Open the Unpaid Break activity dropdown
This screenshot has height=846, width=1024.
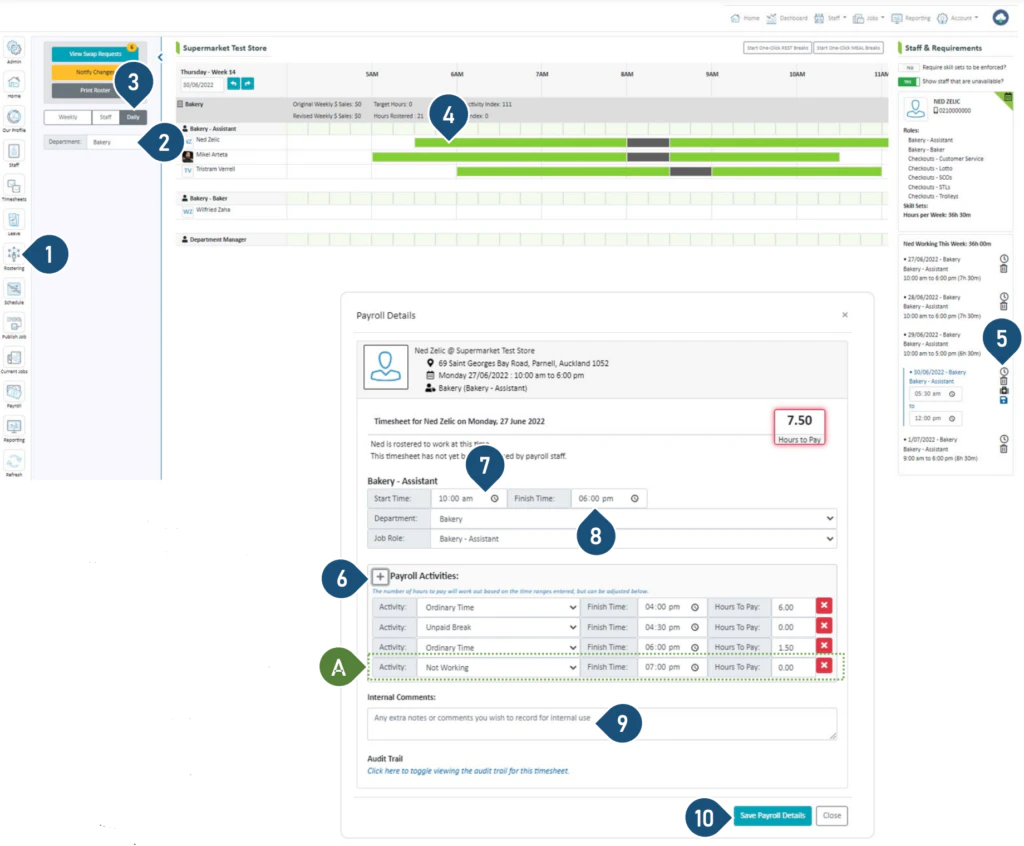coord(498,627)
